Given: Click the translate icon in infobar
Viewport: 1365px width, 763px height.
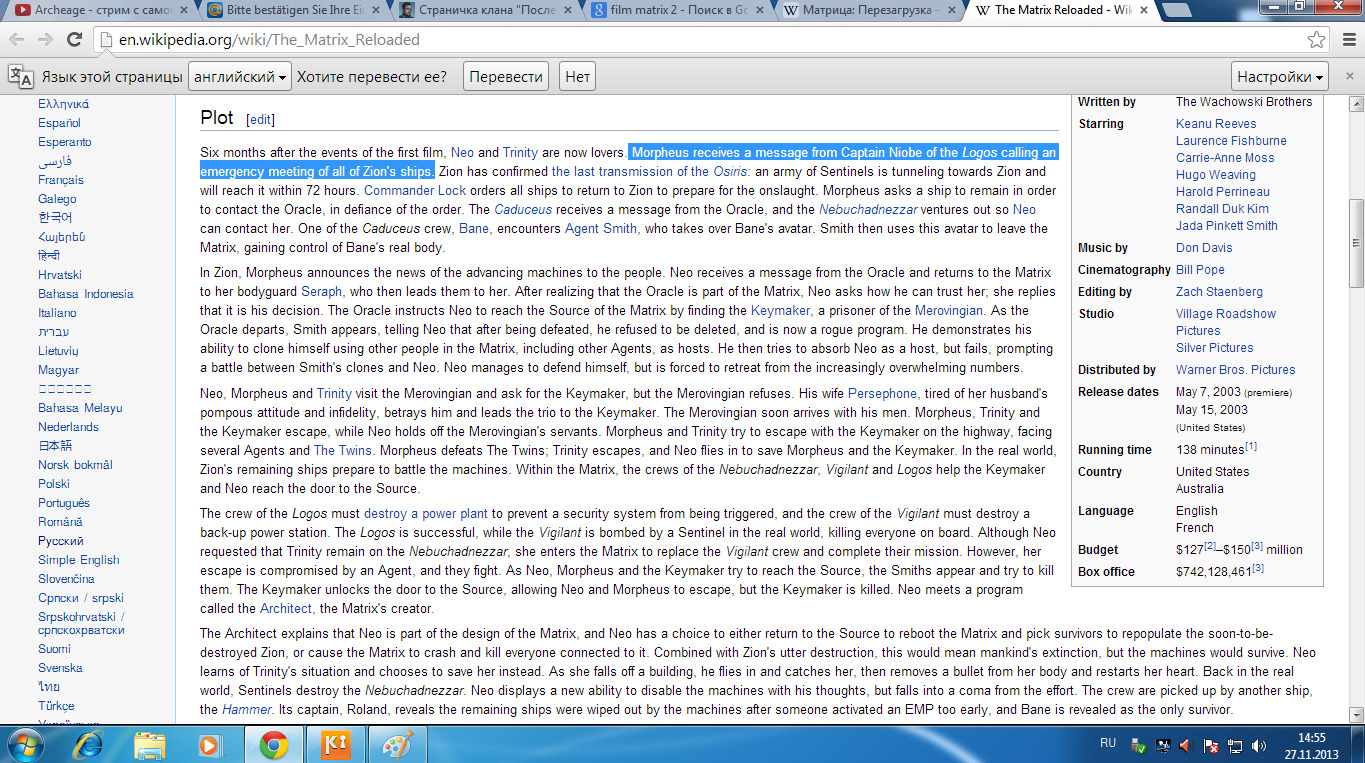Looking at the screenshot, I should [21, 77].
